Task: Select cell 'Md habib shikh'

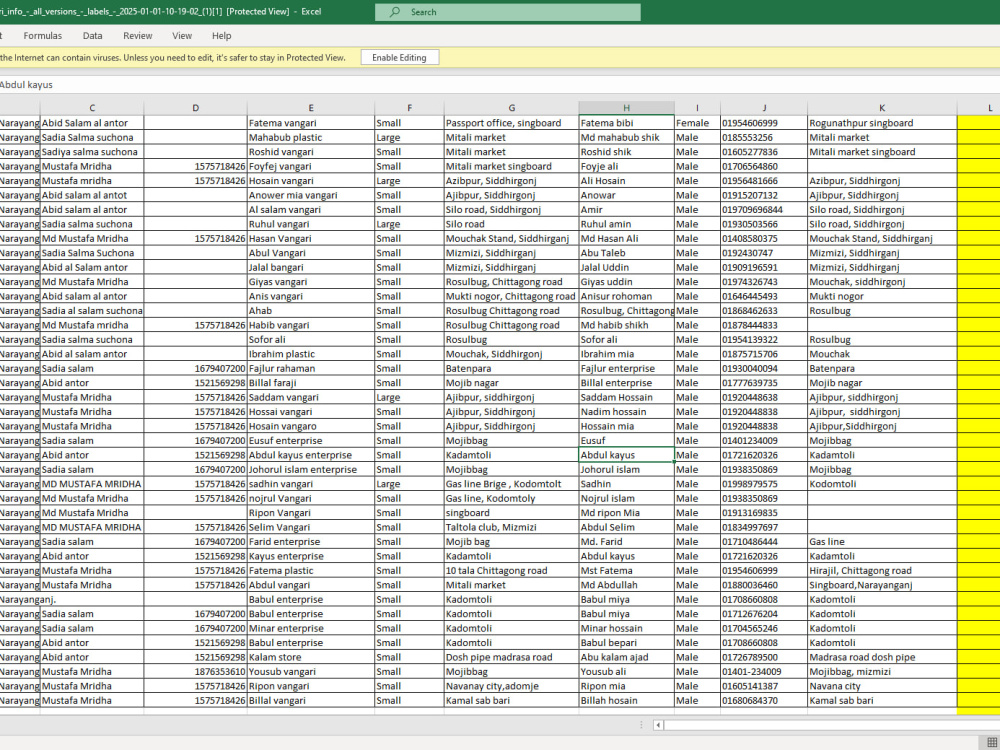Action: tap(626, 325)
